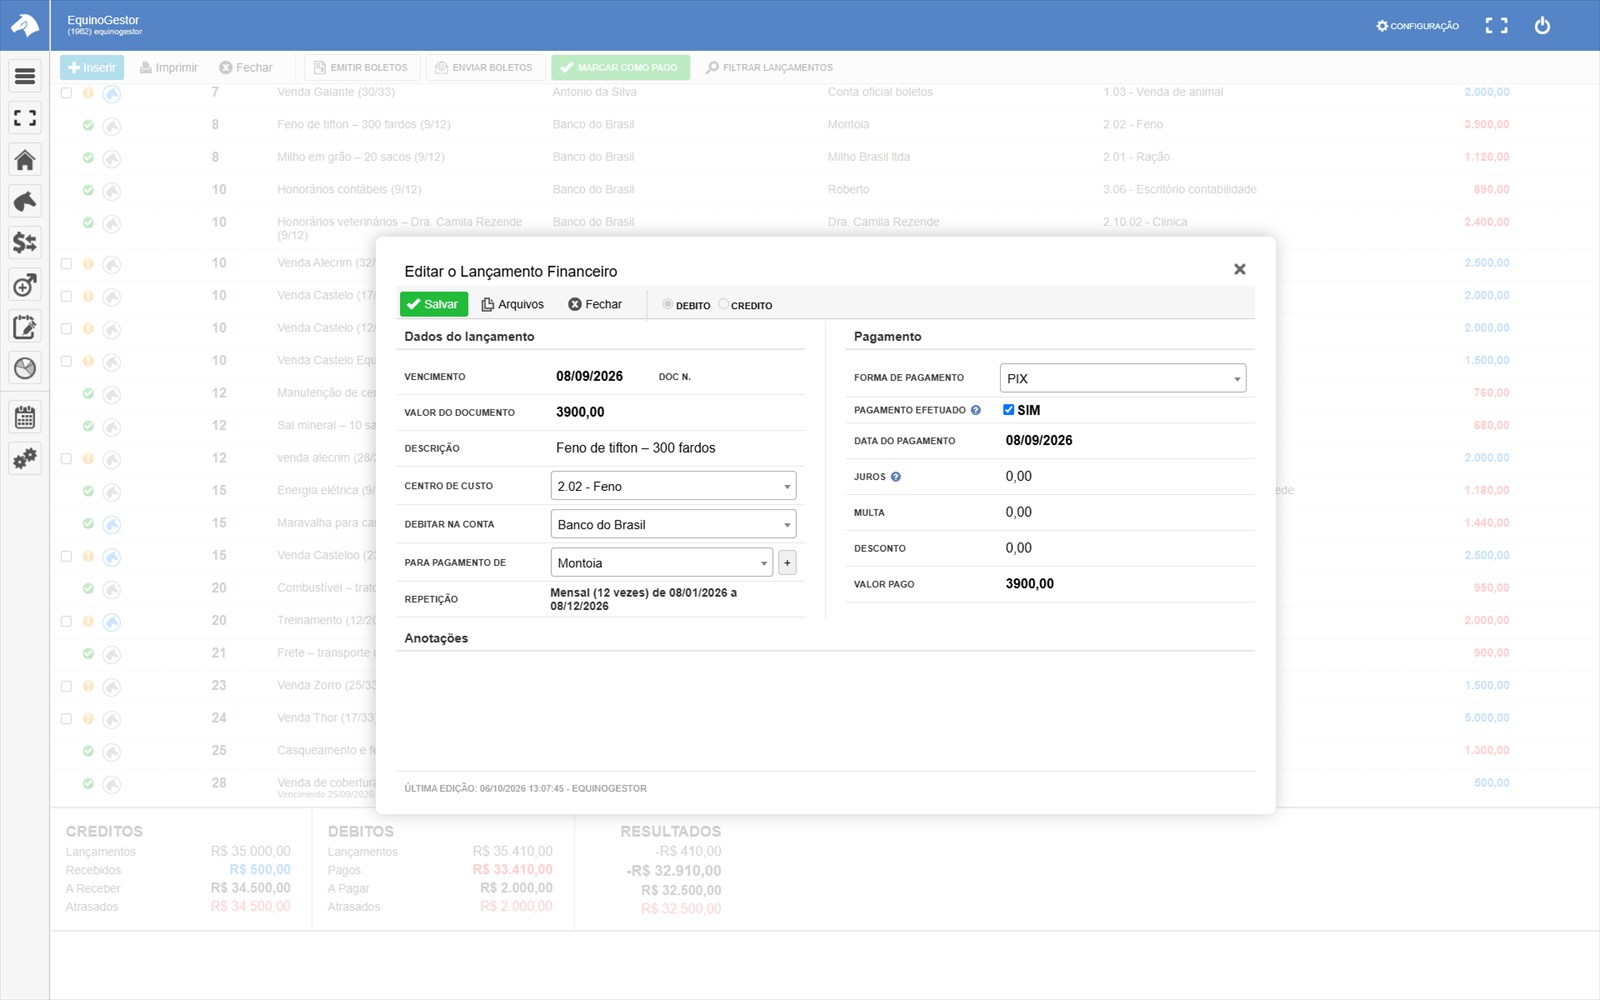Click the Inserir button
Image resolution: width=1600 pixels, height=1000 pixels.
pyautogui.click(x=92, y=67)
